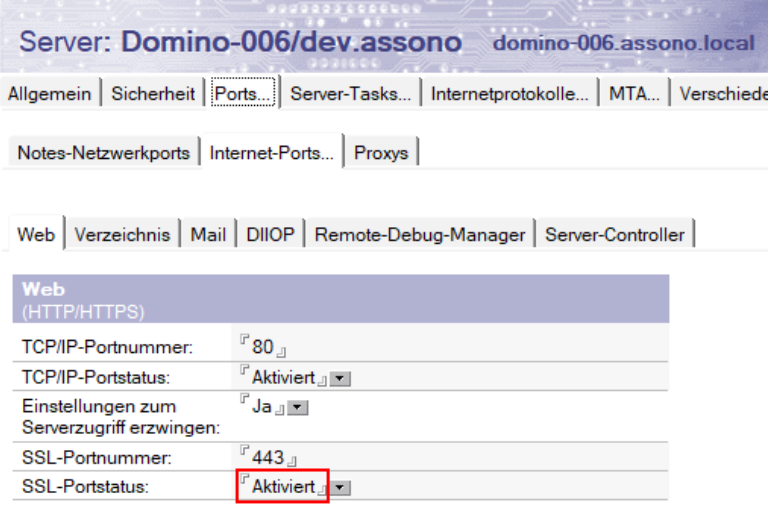Open the SSL-Portstatus dropdown arrow
Viewport: 768px width, 514px height.
[x=340, y=488]
